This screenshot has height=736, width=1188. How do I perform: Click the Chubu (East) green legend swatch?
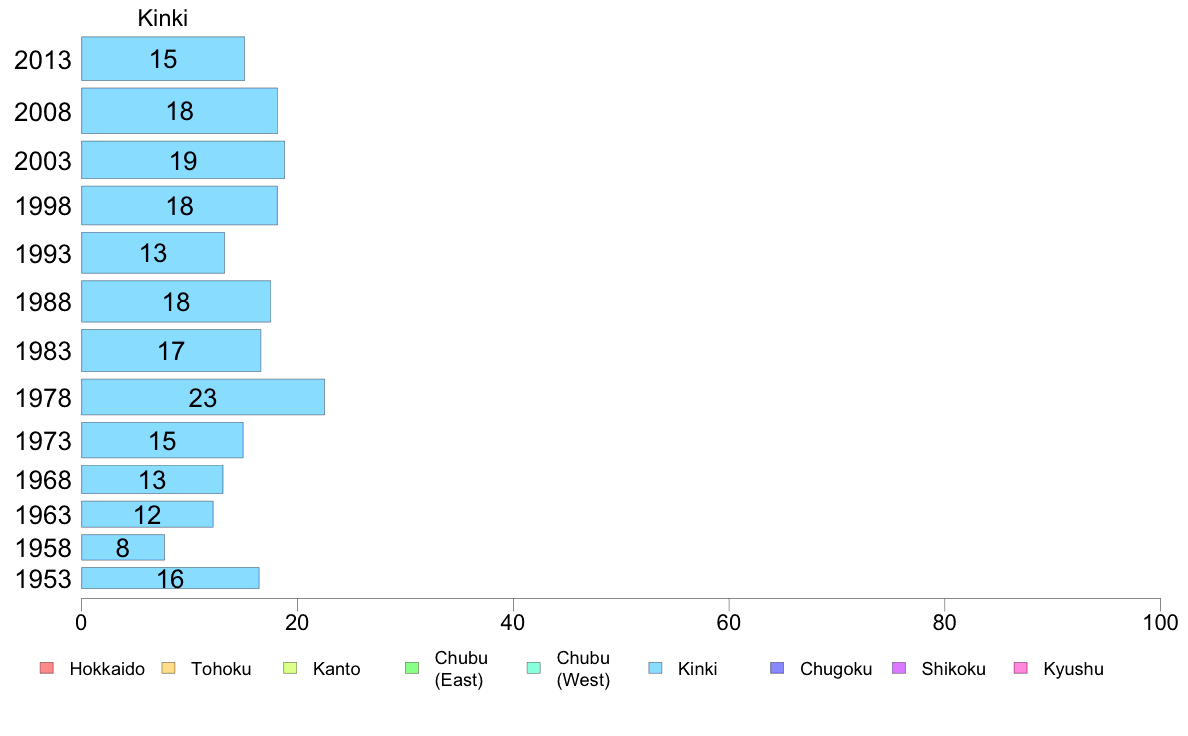point(412,668)
